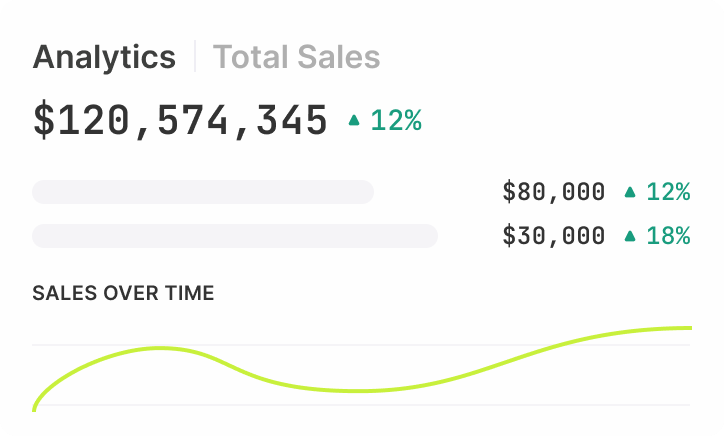
Task: Click the 12% label next to total sales
Action: [396, 121]
